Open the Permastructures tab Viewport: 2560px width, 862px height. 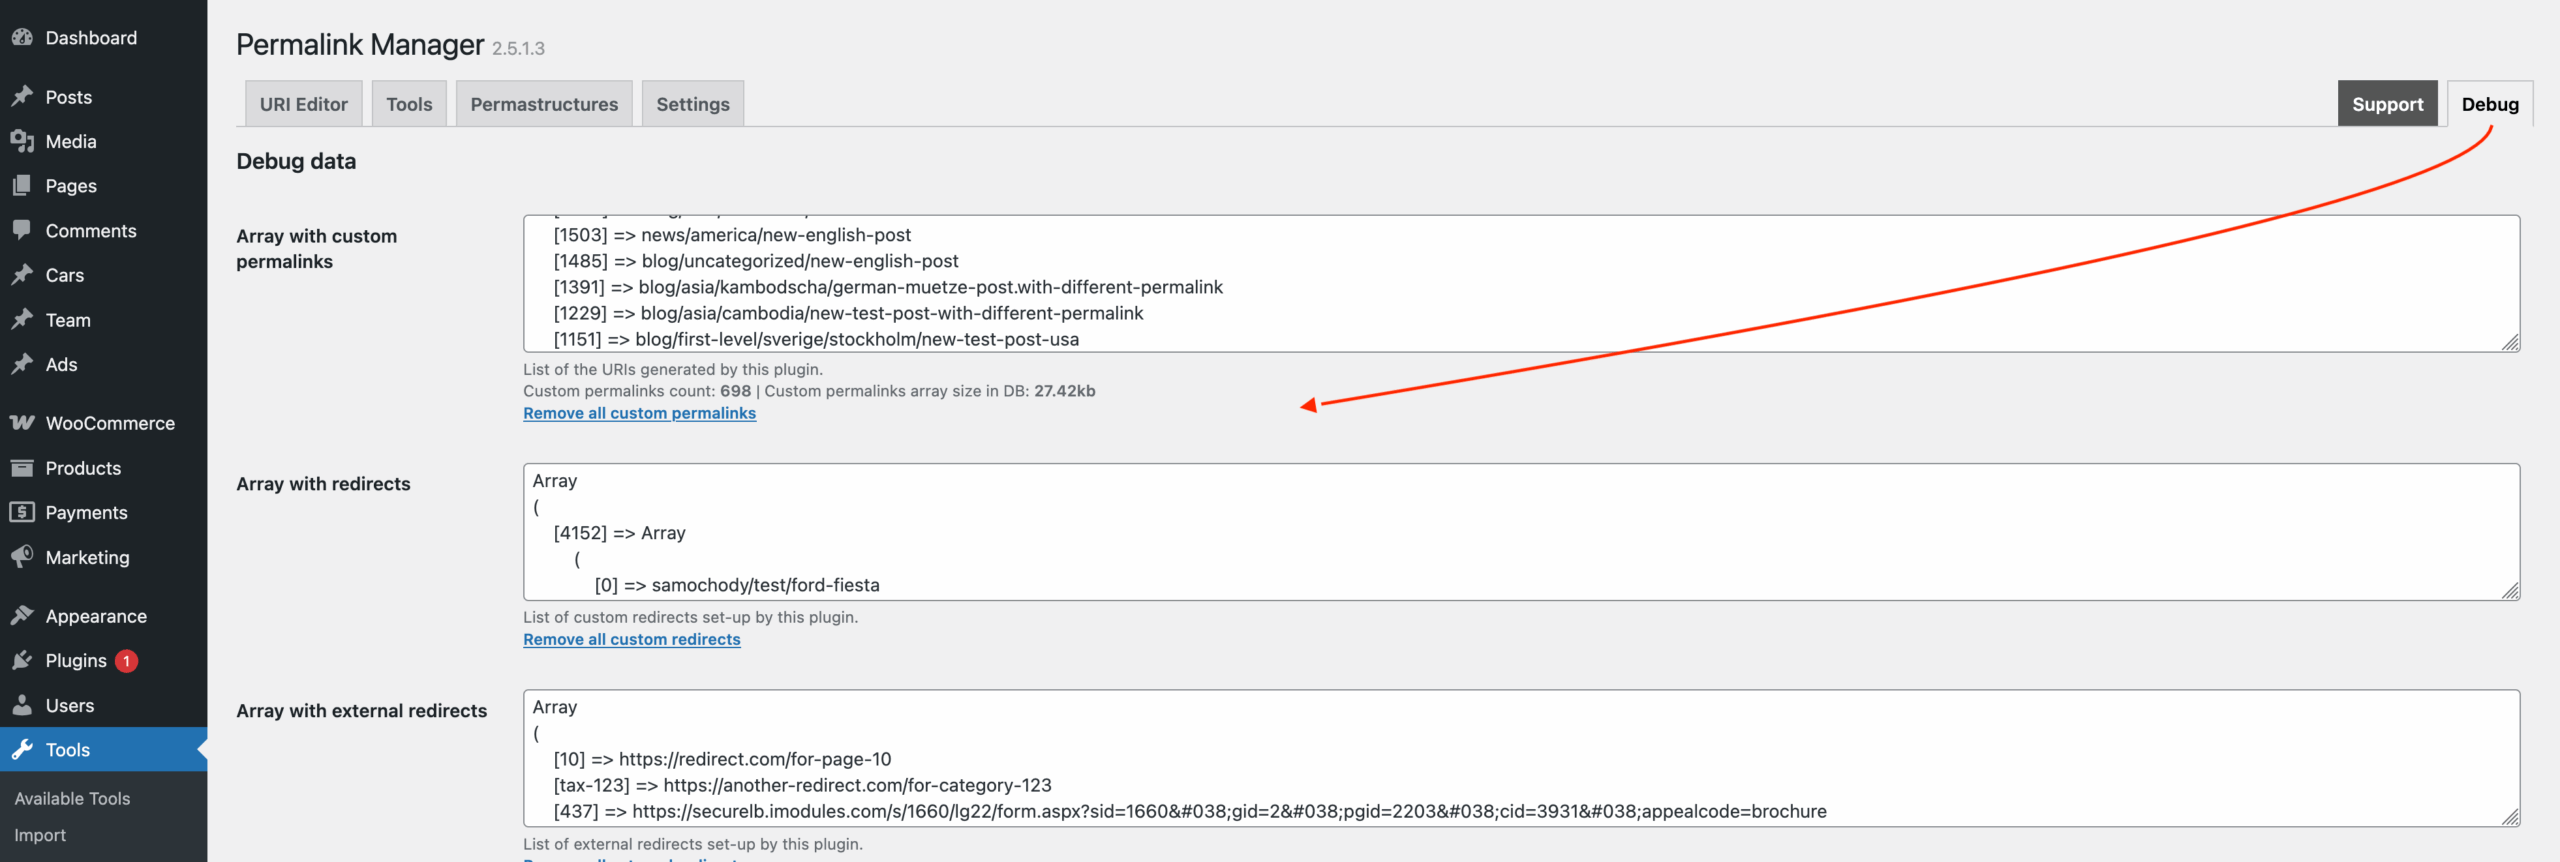click(x=544, y=104)
